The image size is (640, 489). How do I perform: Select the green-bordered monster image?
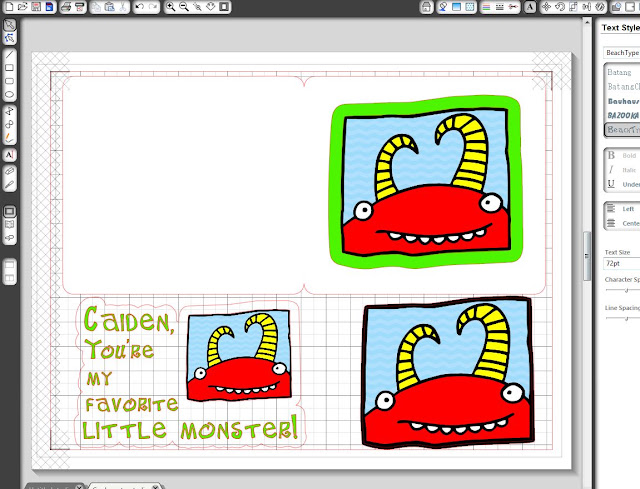click(x=426, y=182)
